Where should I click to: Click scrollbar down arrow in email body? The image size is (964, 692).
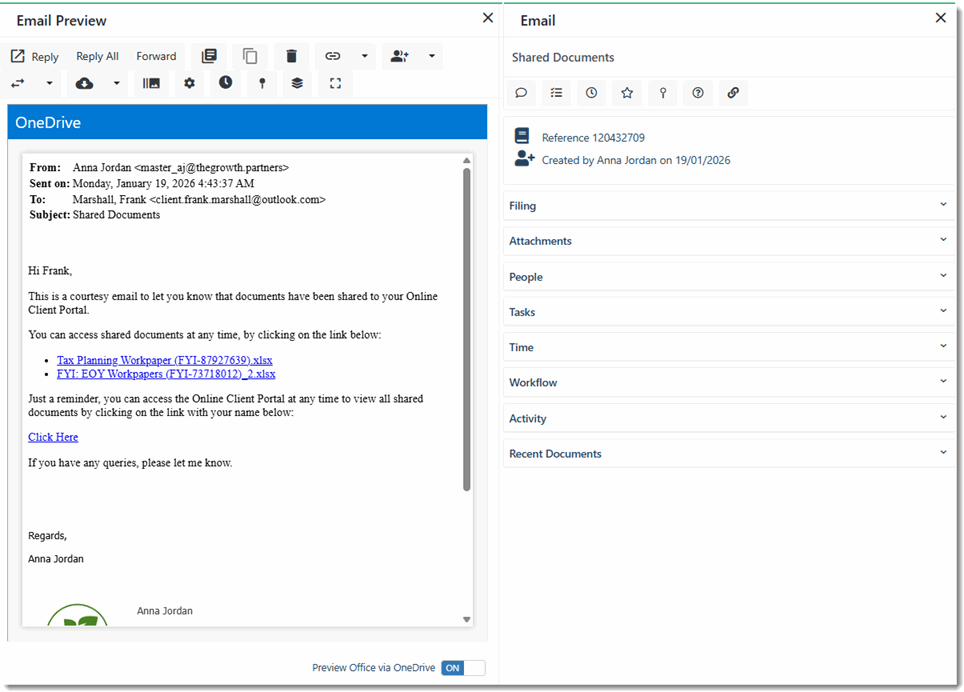pos(467,619)
